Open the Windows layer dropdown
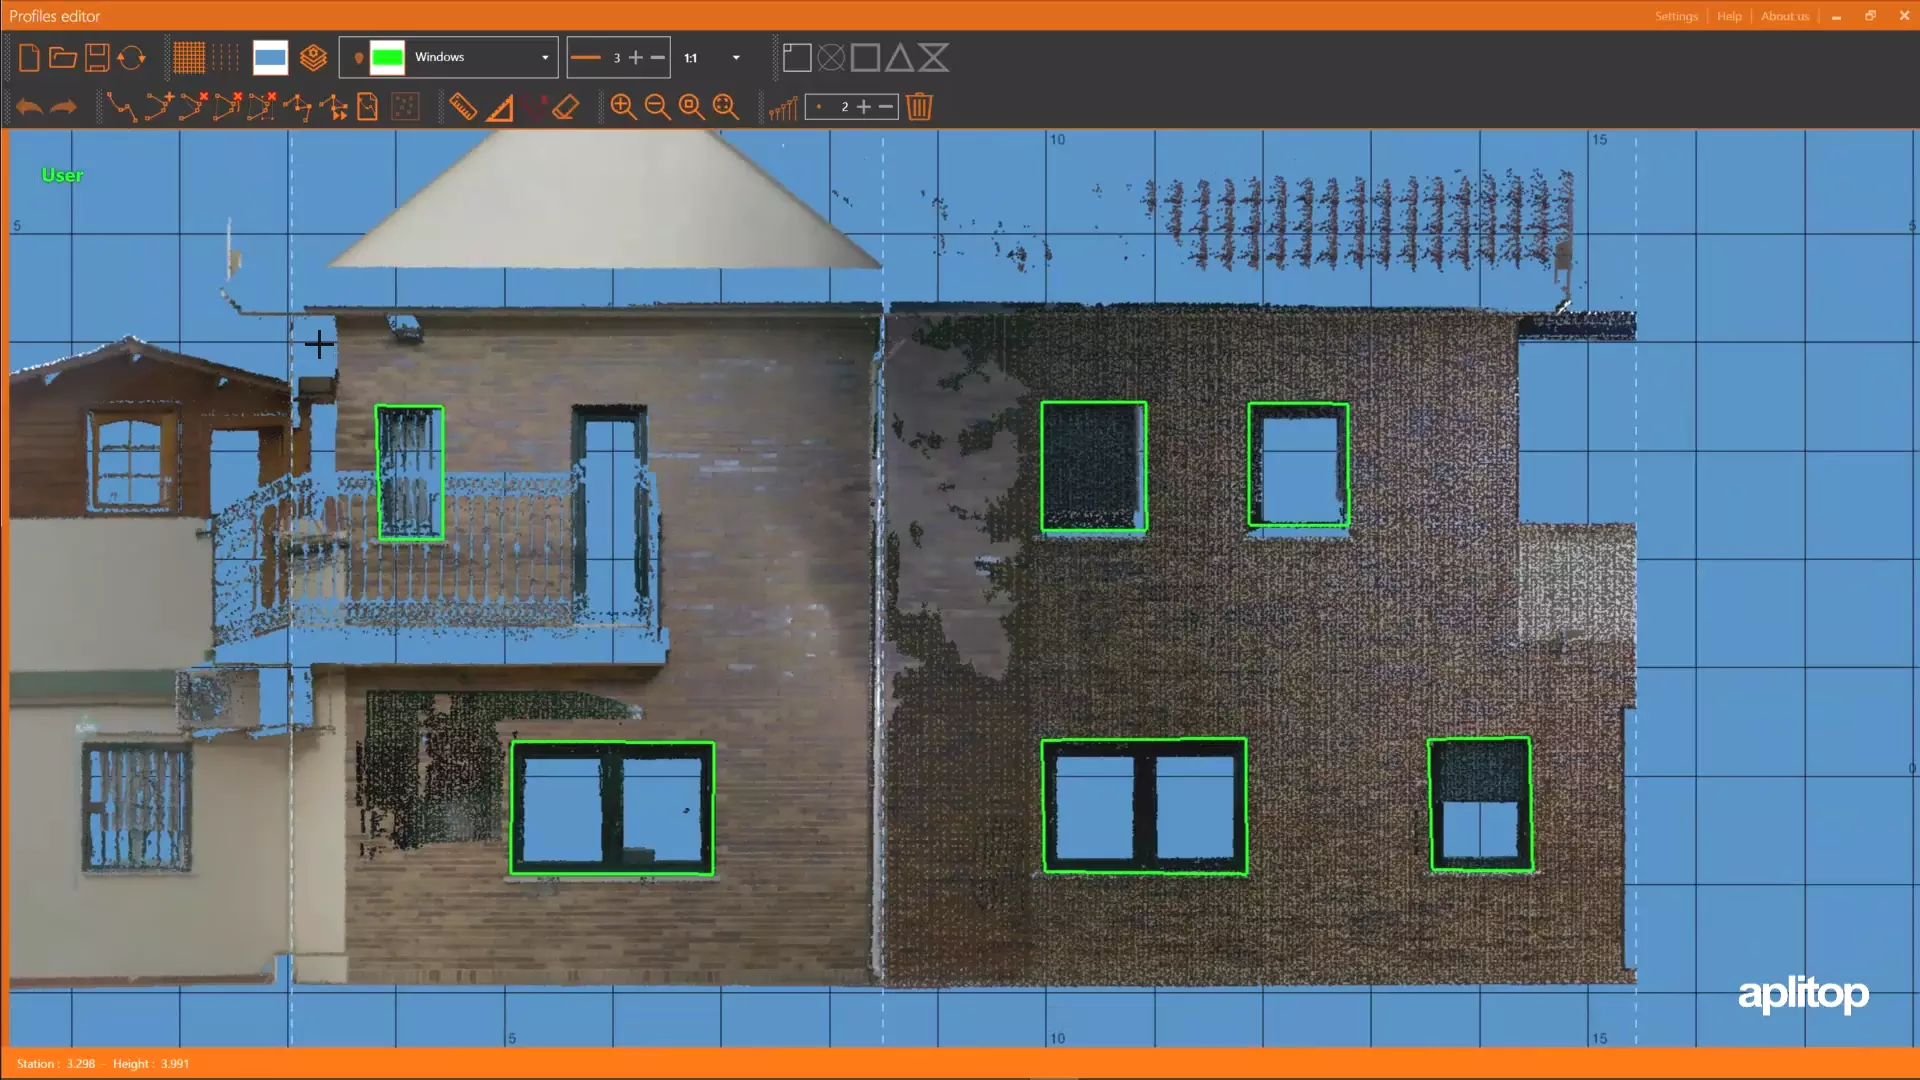1920x1080 pixels. [x=543, y=57]
